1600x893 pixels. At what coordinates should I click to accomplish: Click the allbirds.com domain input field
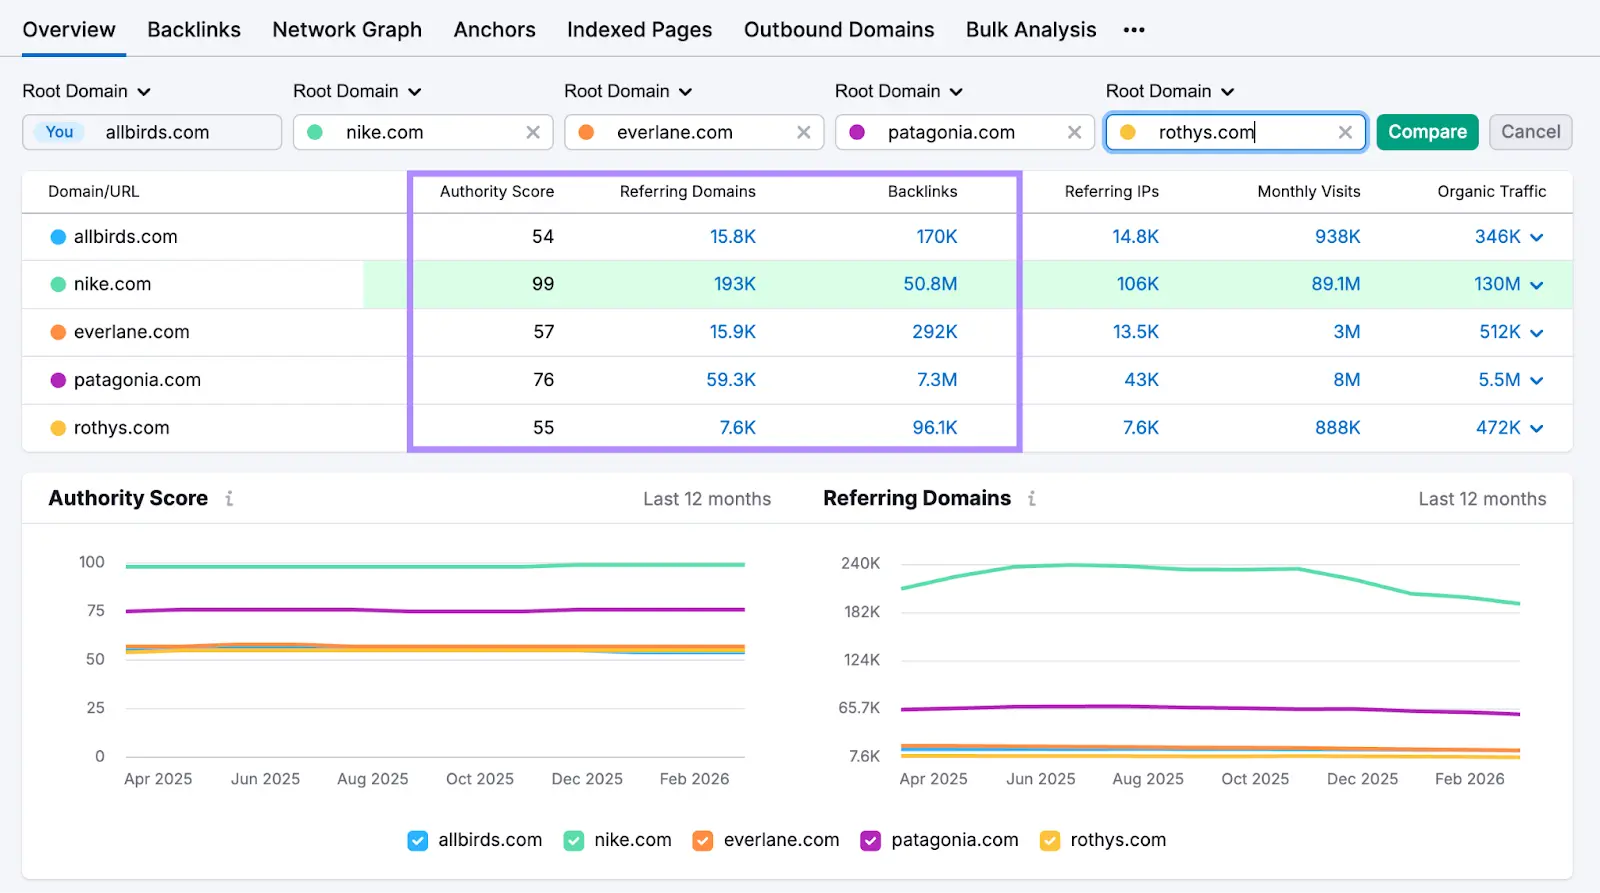click(x=152, y=132)
